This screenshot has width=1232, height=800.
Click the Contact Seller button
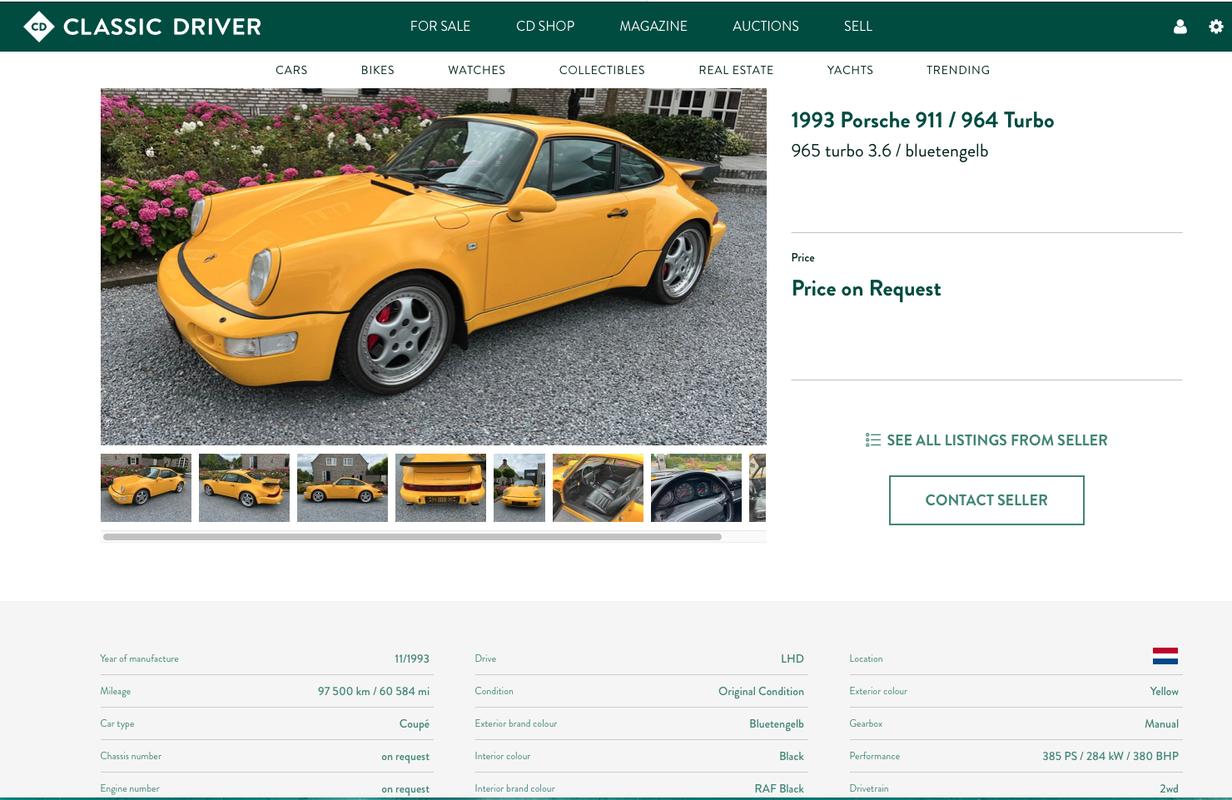(986, 500)
